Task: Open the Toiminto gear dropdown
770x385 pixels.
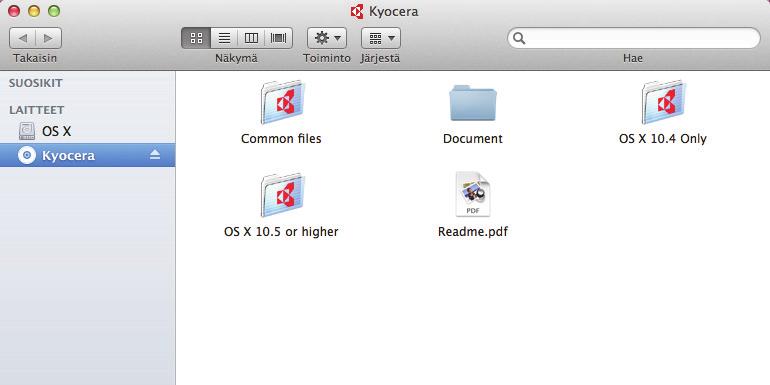Action: point(327,38)
